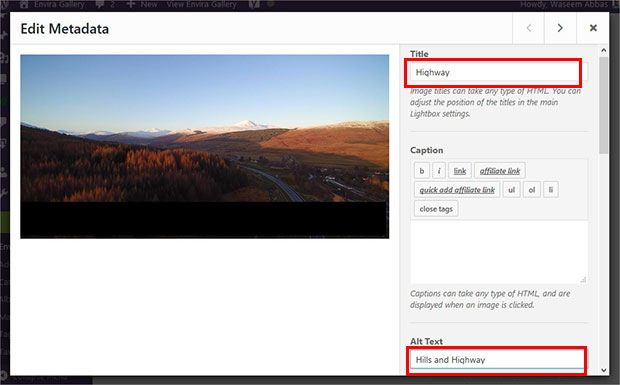Click the Alt Text field
This screenshot has height=385, width=620.
click(499, 360)
